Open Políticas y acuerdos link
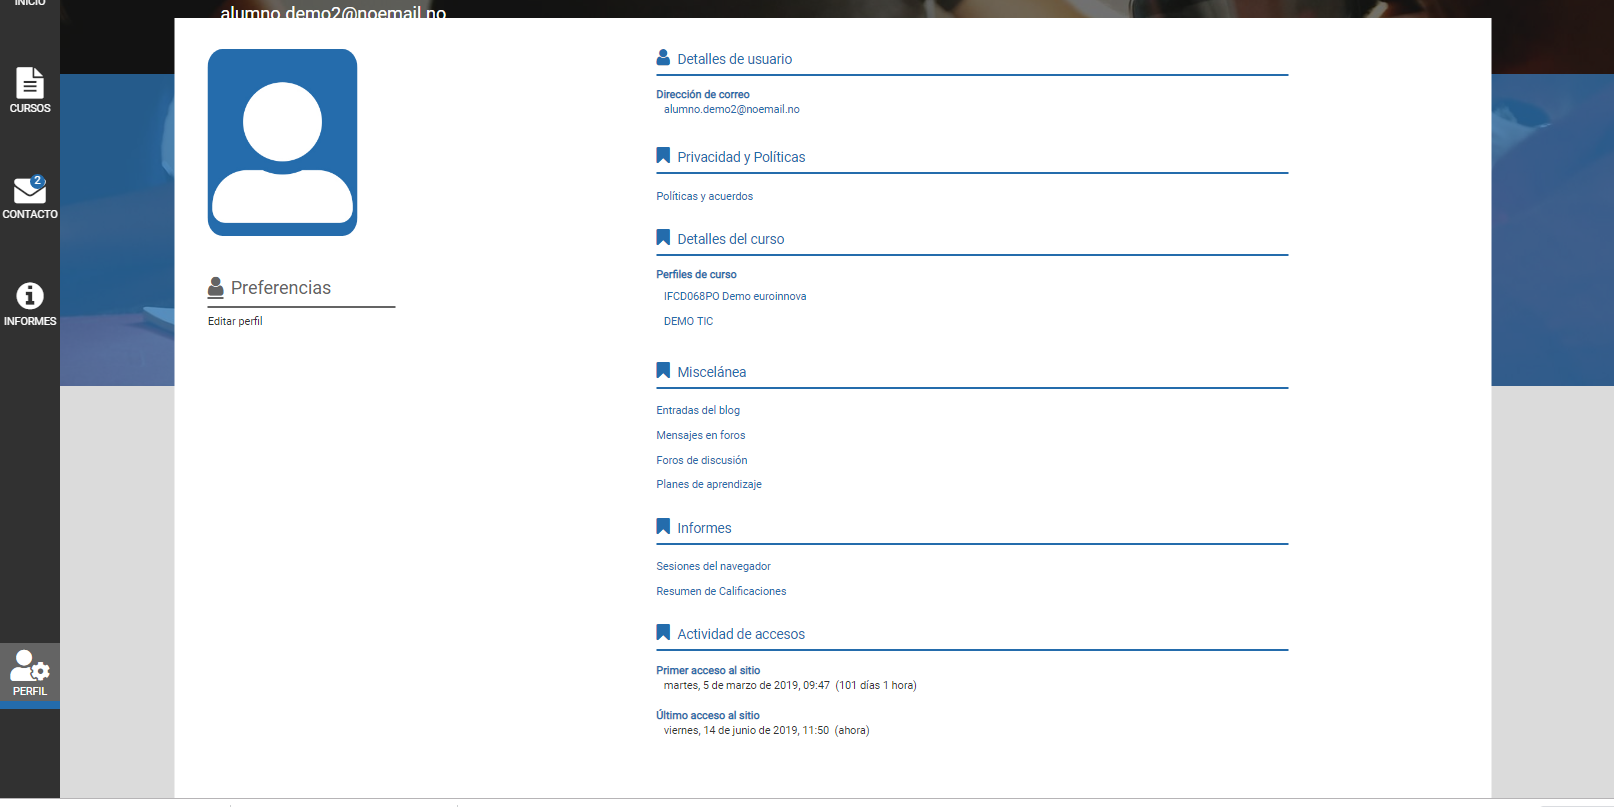1614x807 pixels. [704, 197]
